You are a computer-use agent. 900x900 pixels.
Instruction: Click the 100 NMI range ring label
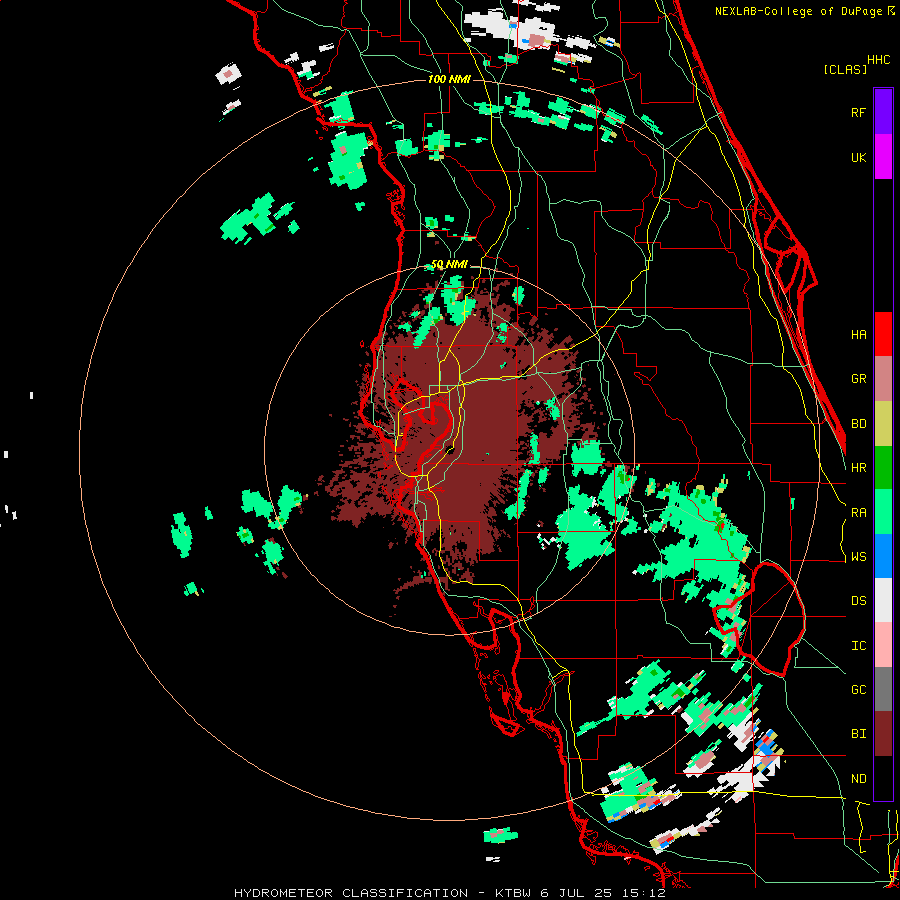449,79
